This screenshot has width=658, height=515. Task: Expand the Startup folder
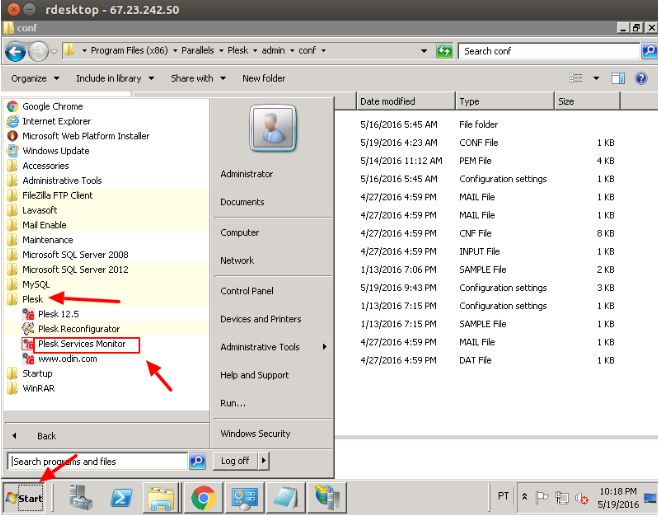pyautogui.click(x=29, y=374)
